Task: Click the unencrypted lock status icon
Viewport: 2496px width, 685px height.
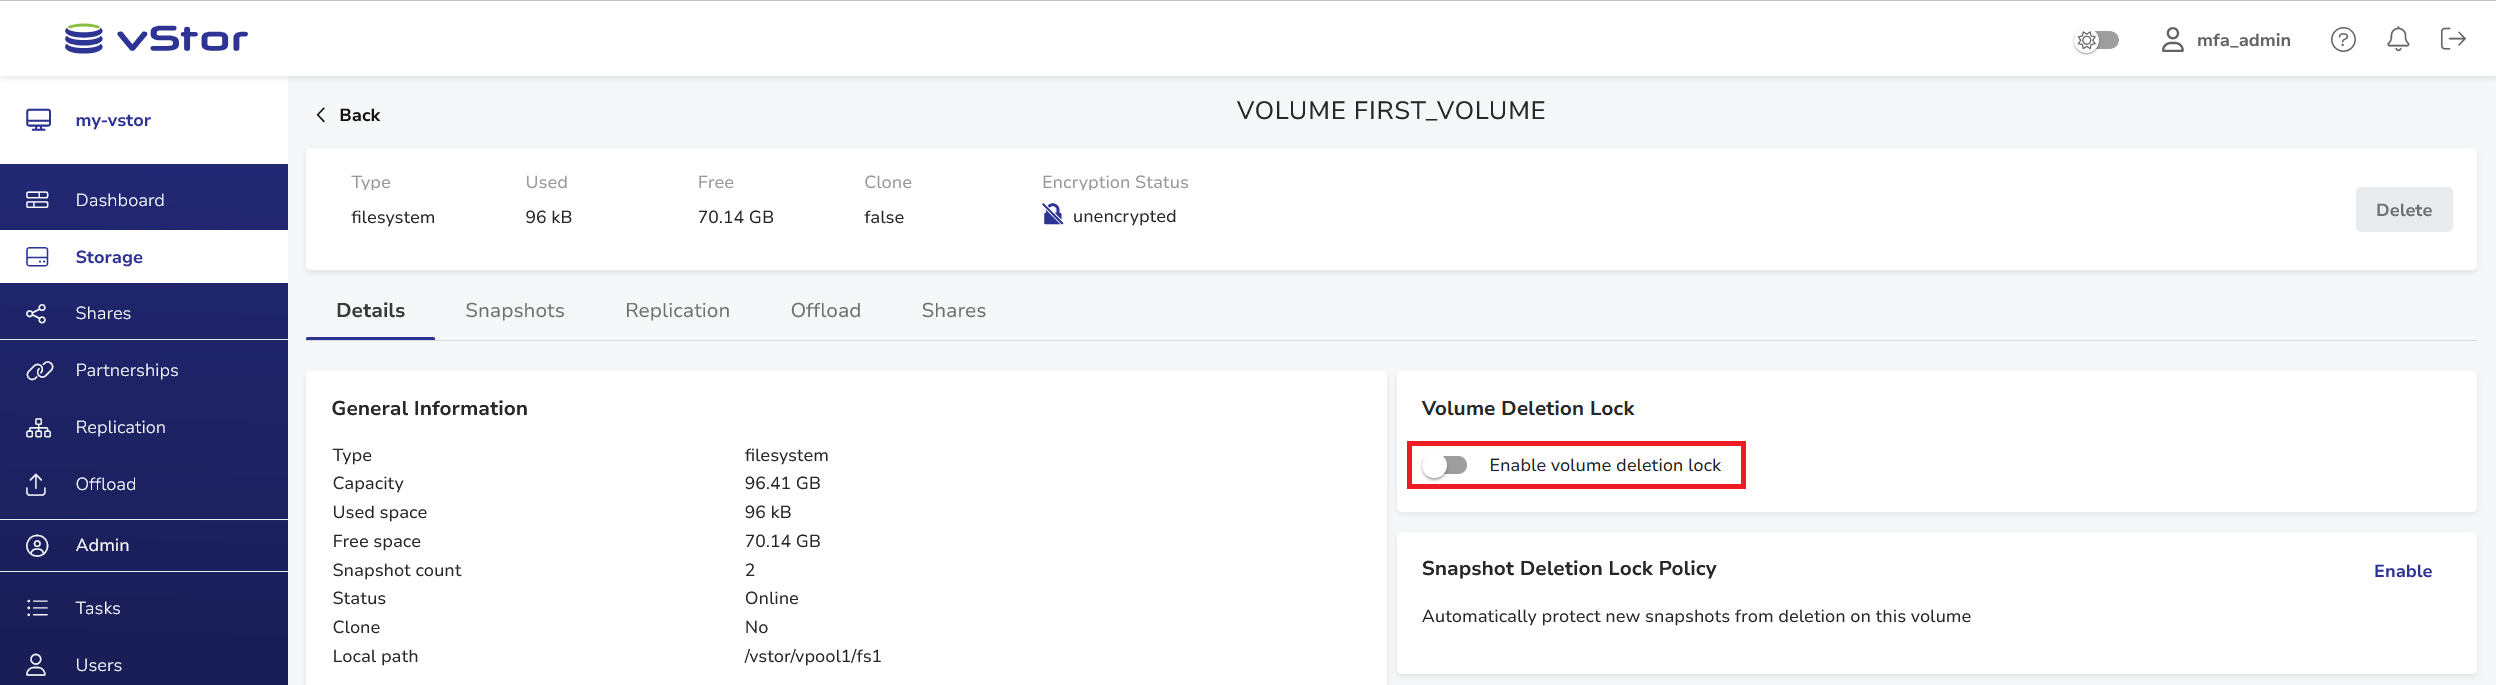Action: point(1052,215)
